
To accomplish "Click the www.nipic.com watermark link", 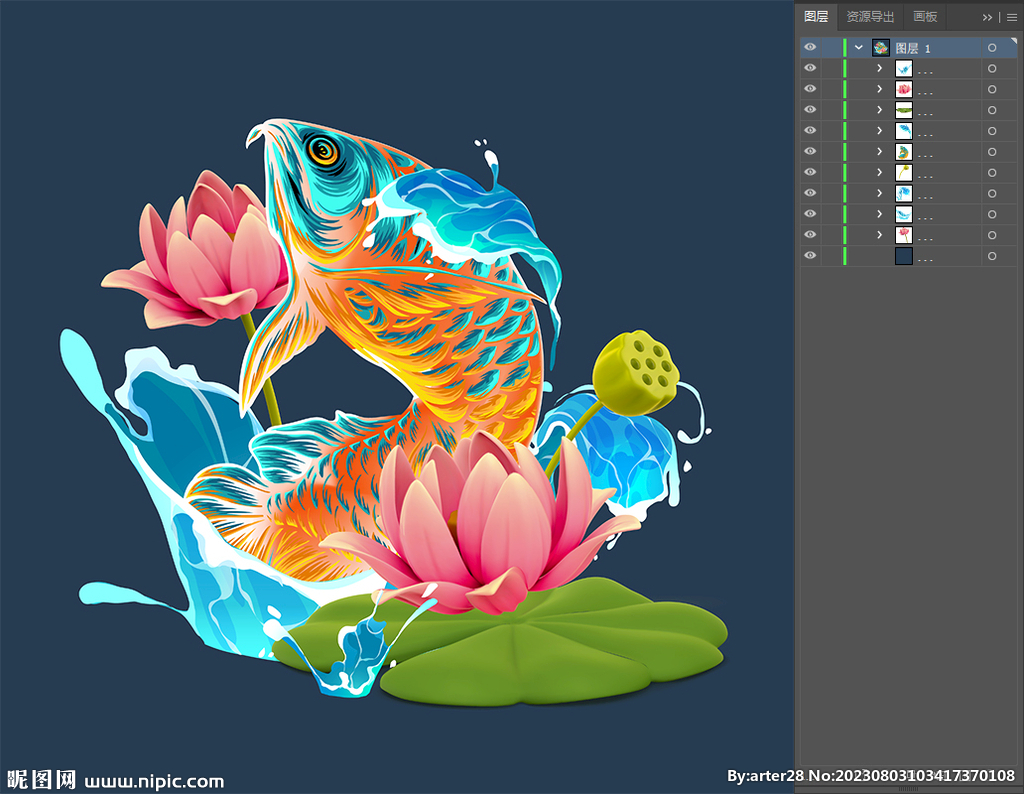I will tap(154, 781).
